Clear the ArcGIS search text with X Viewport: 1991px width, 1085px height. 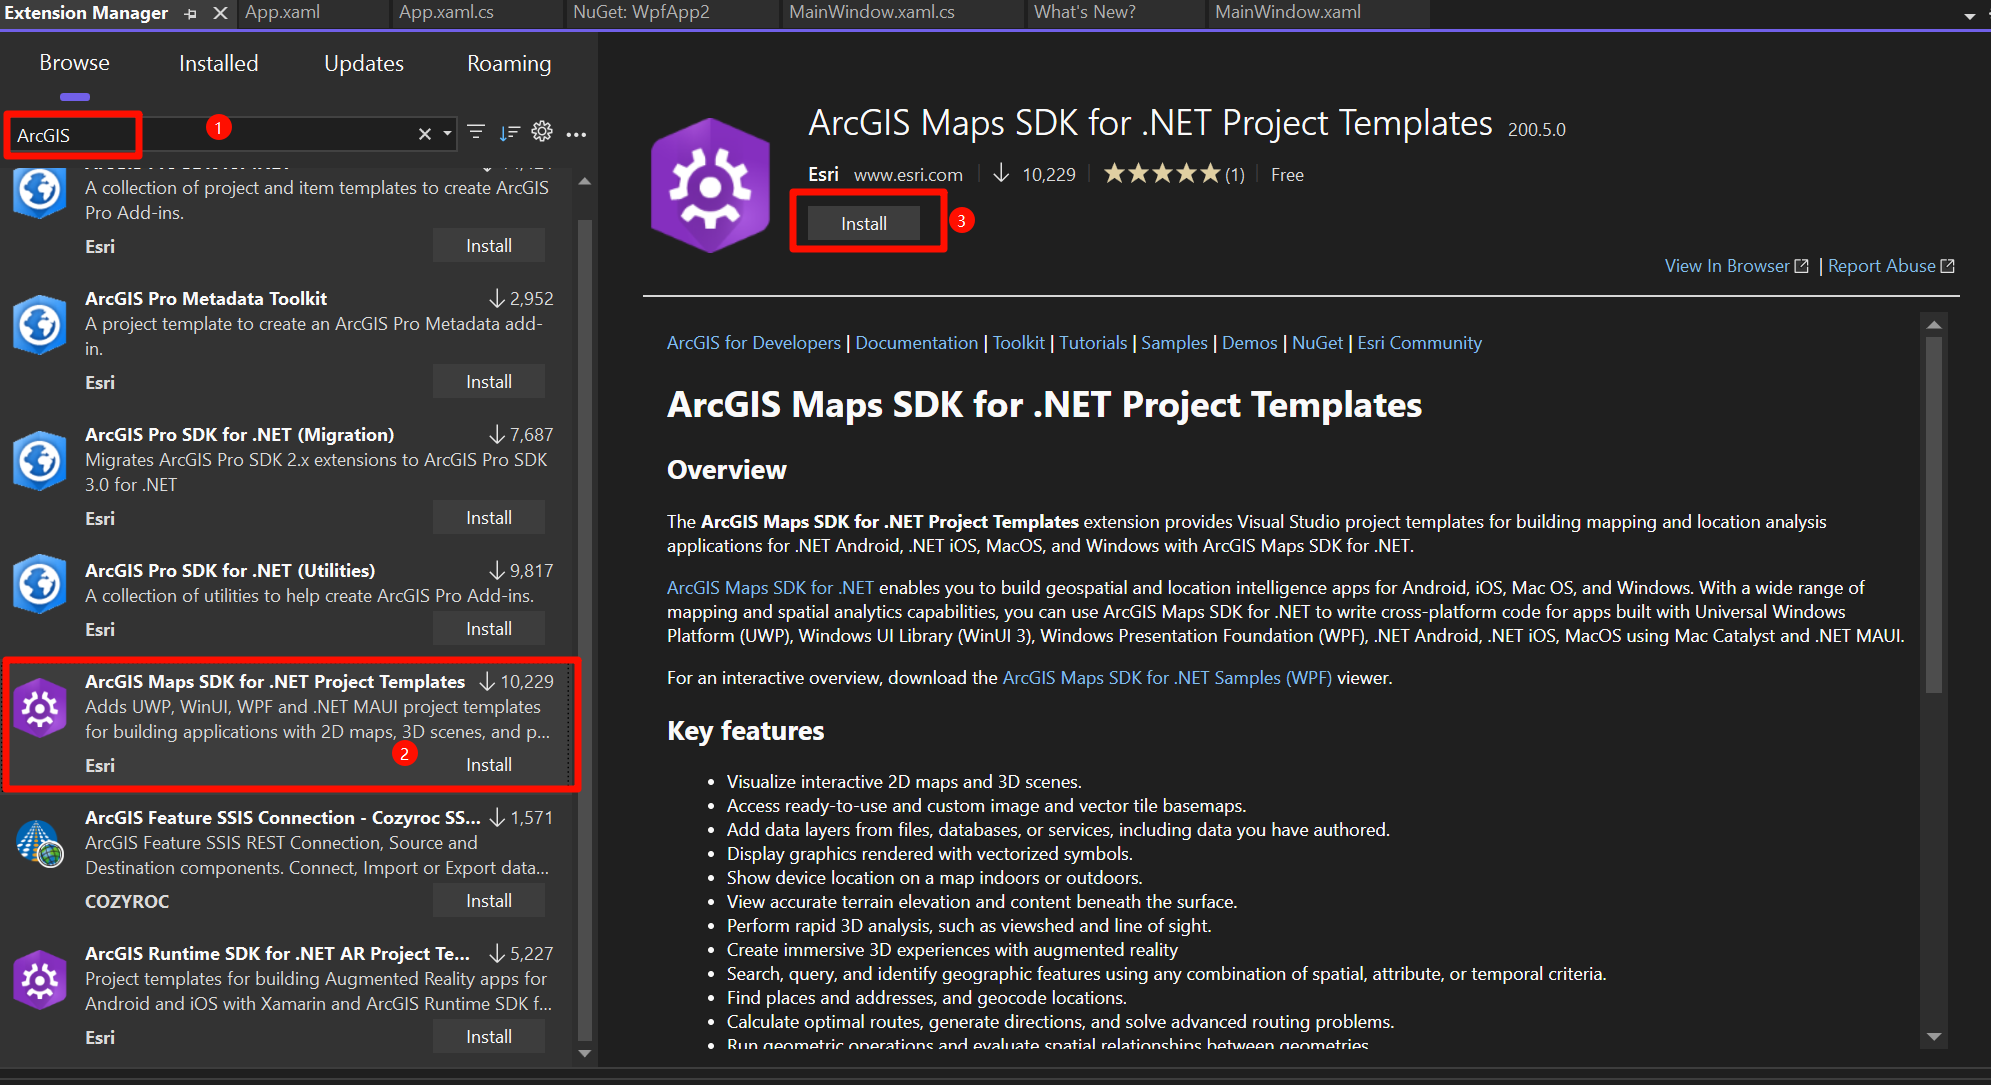[425, 134]
